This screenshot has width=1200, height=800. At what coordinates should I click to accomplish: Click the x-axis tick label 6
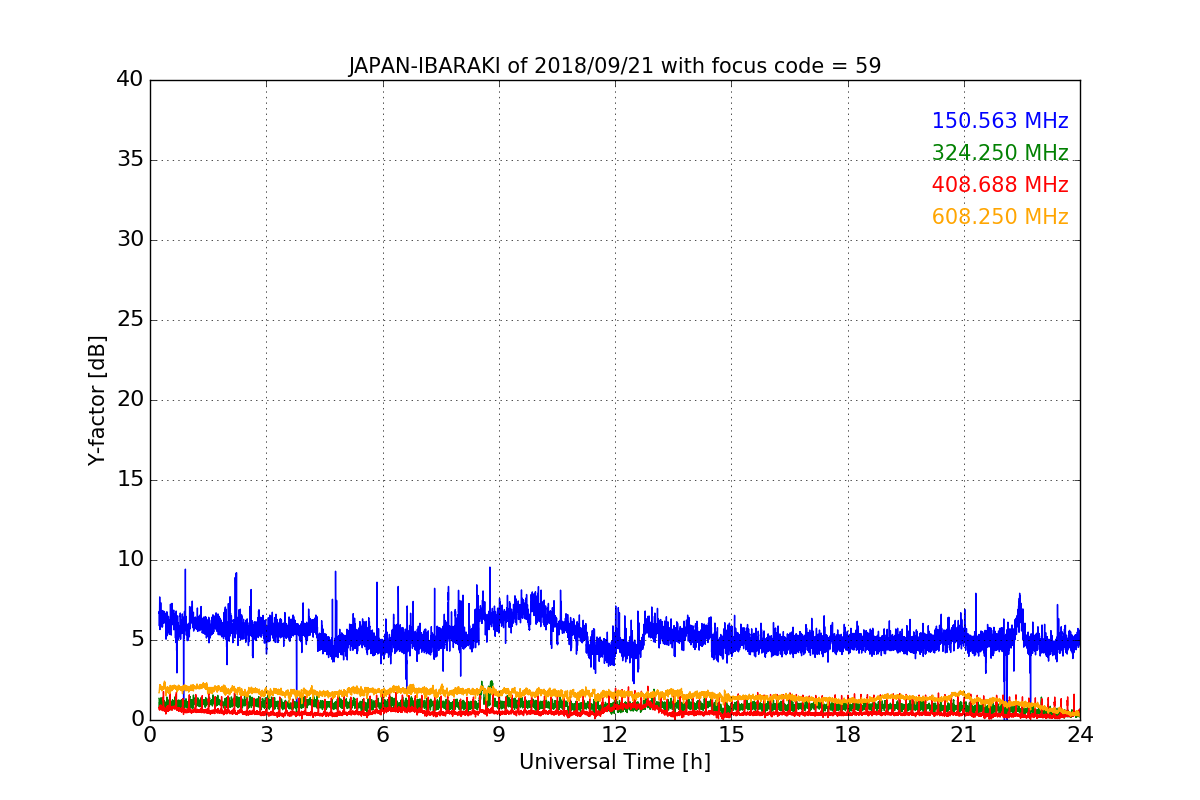click(382, 735)
